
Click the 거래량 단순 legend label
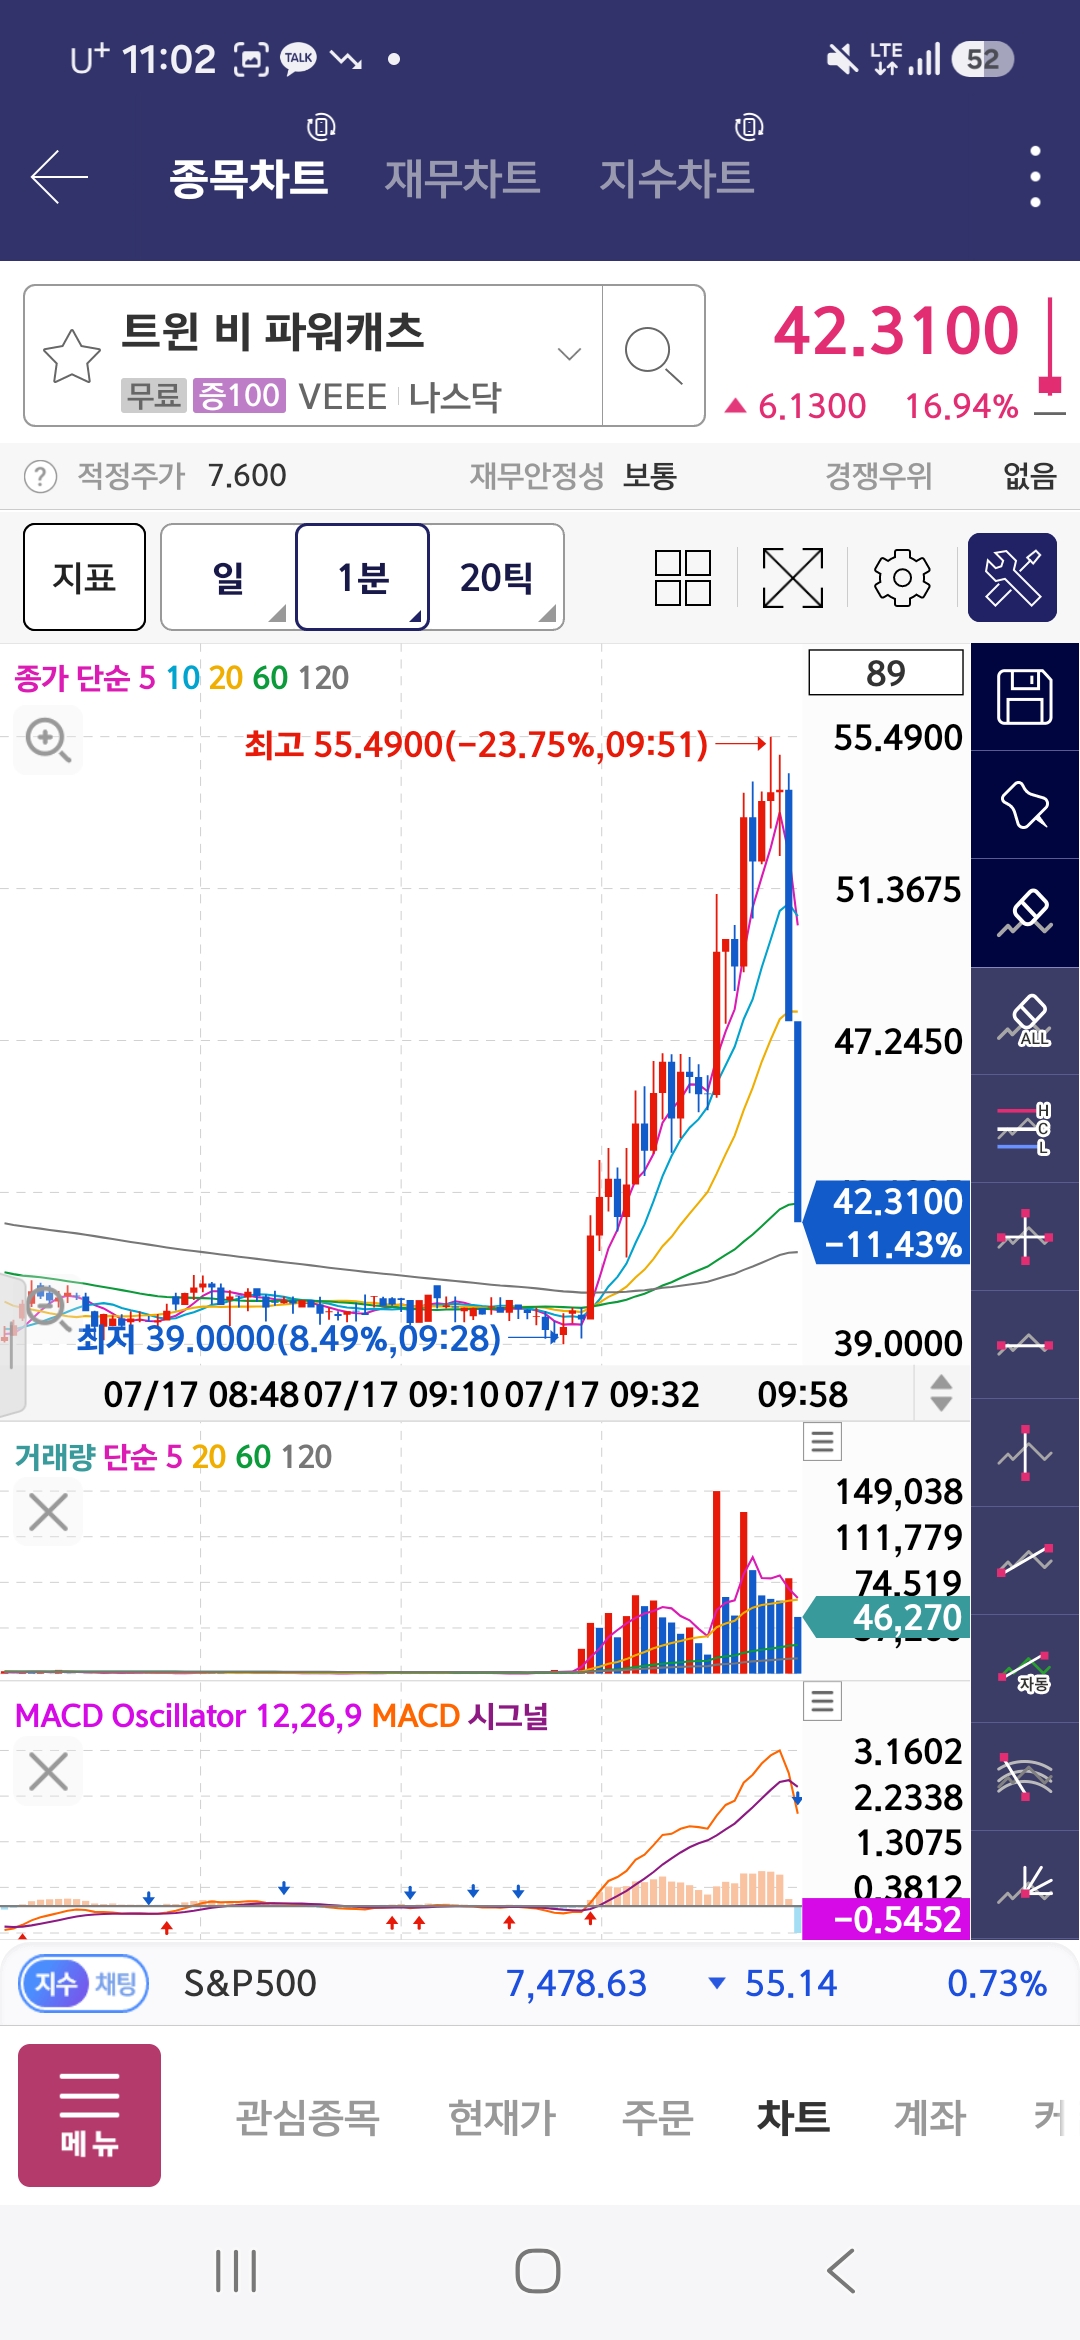tap(173, 1457)
